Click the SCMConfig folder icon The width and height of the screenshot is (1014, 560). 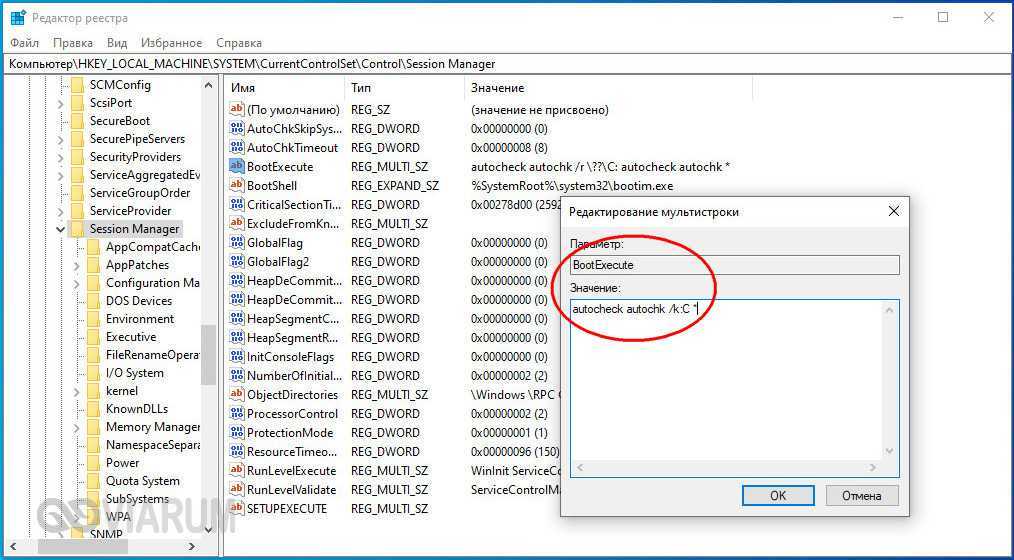point(78,85)
